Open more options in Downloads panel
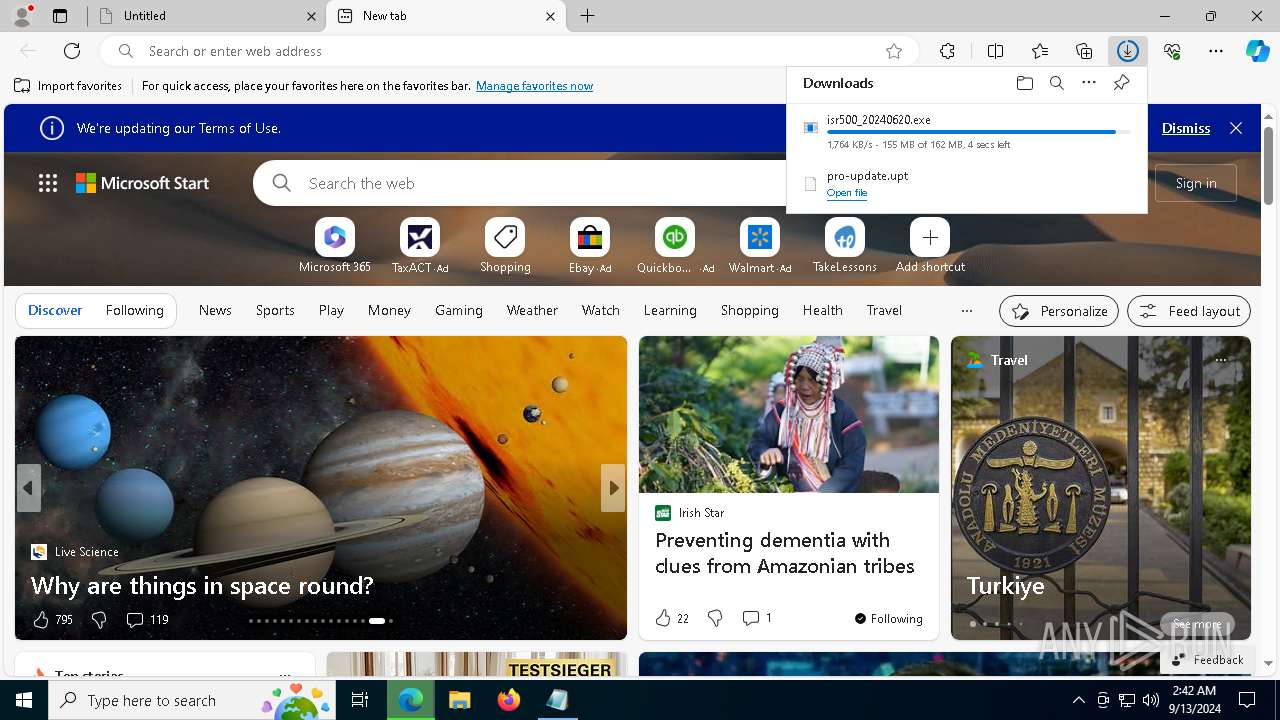Screen dimensions: 1280x720 tap(1089, 83)
